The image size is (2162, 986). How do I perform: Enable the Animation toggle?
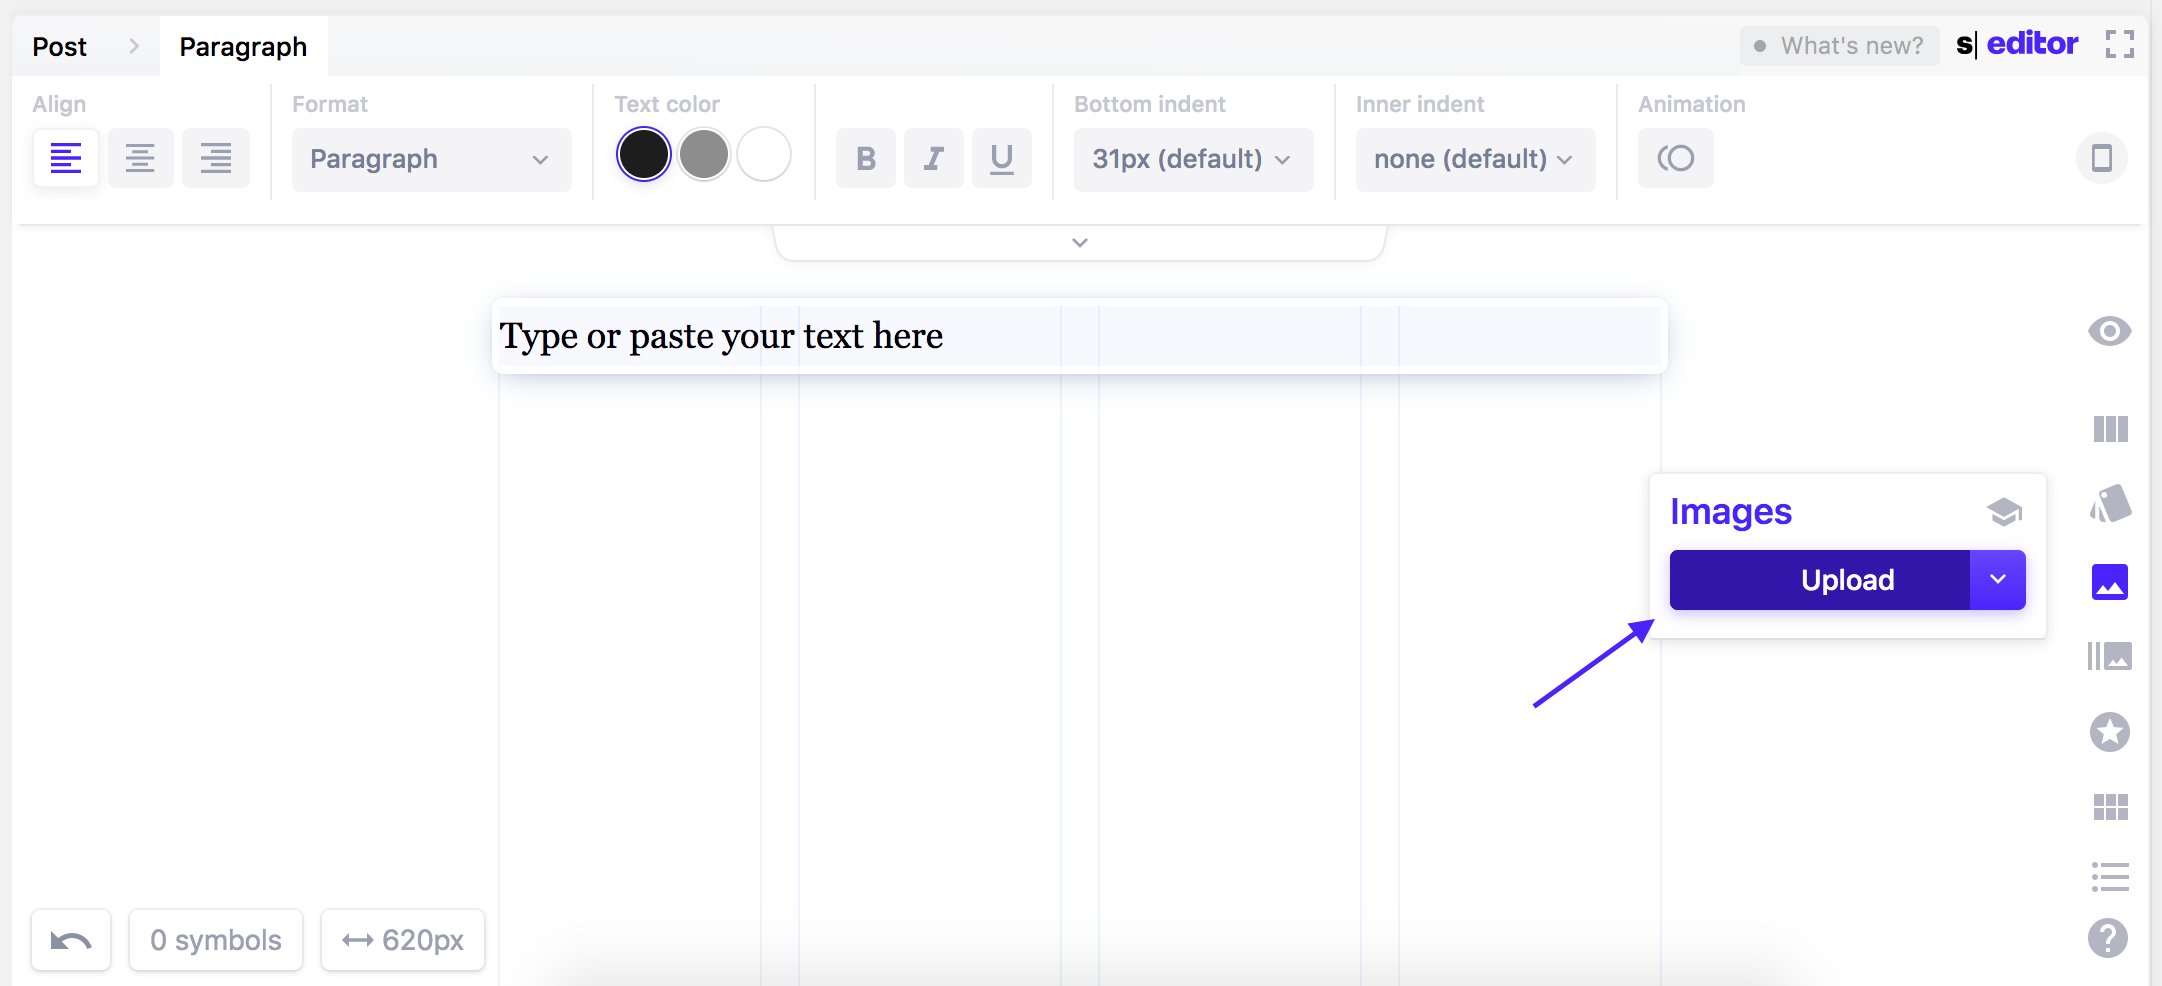[1676, 158]
